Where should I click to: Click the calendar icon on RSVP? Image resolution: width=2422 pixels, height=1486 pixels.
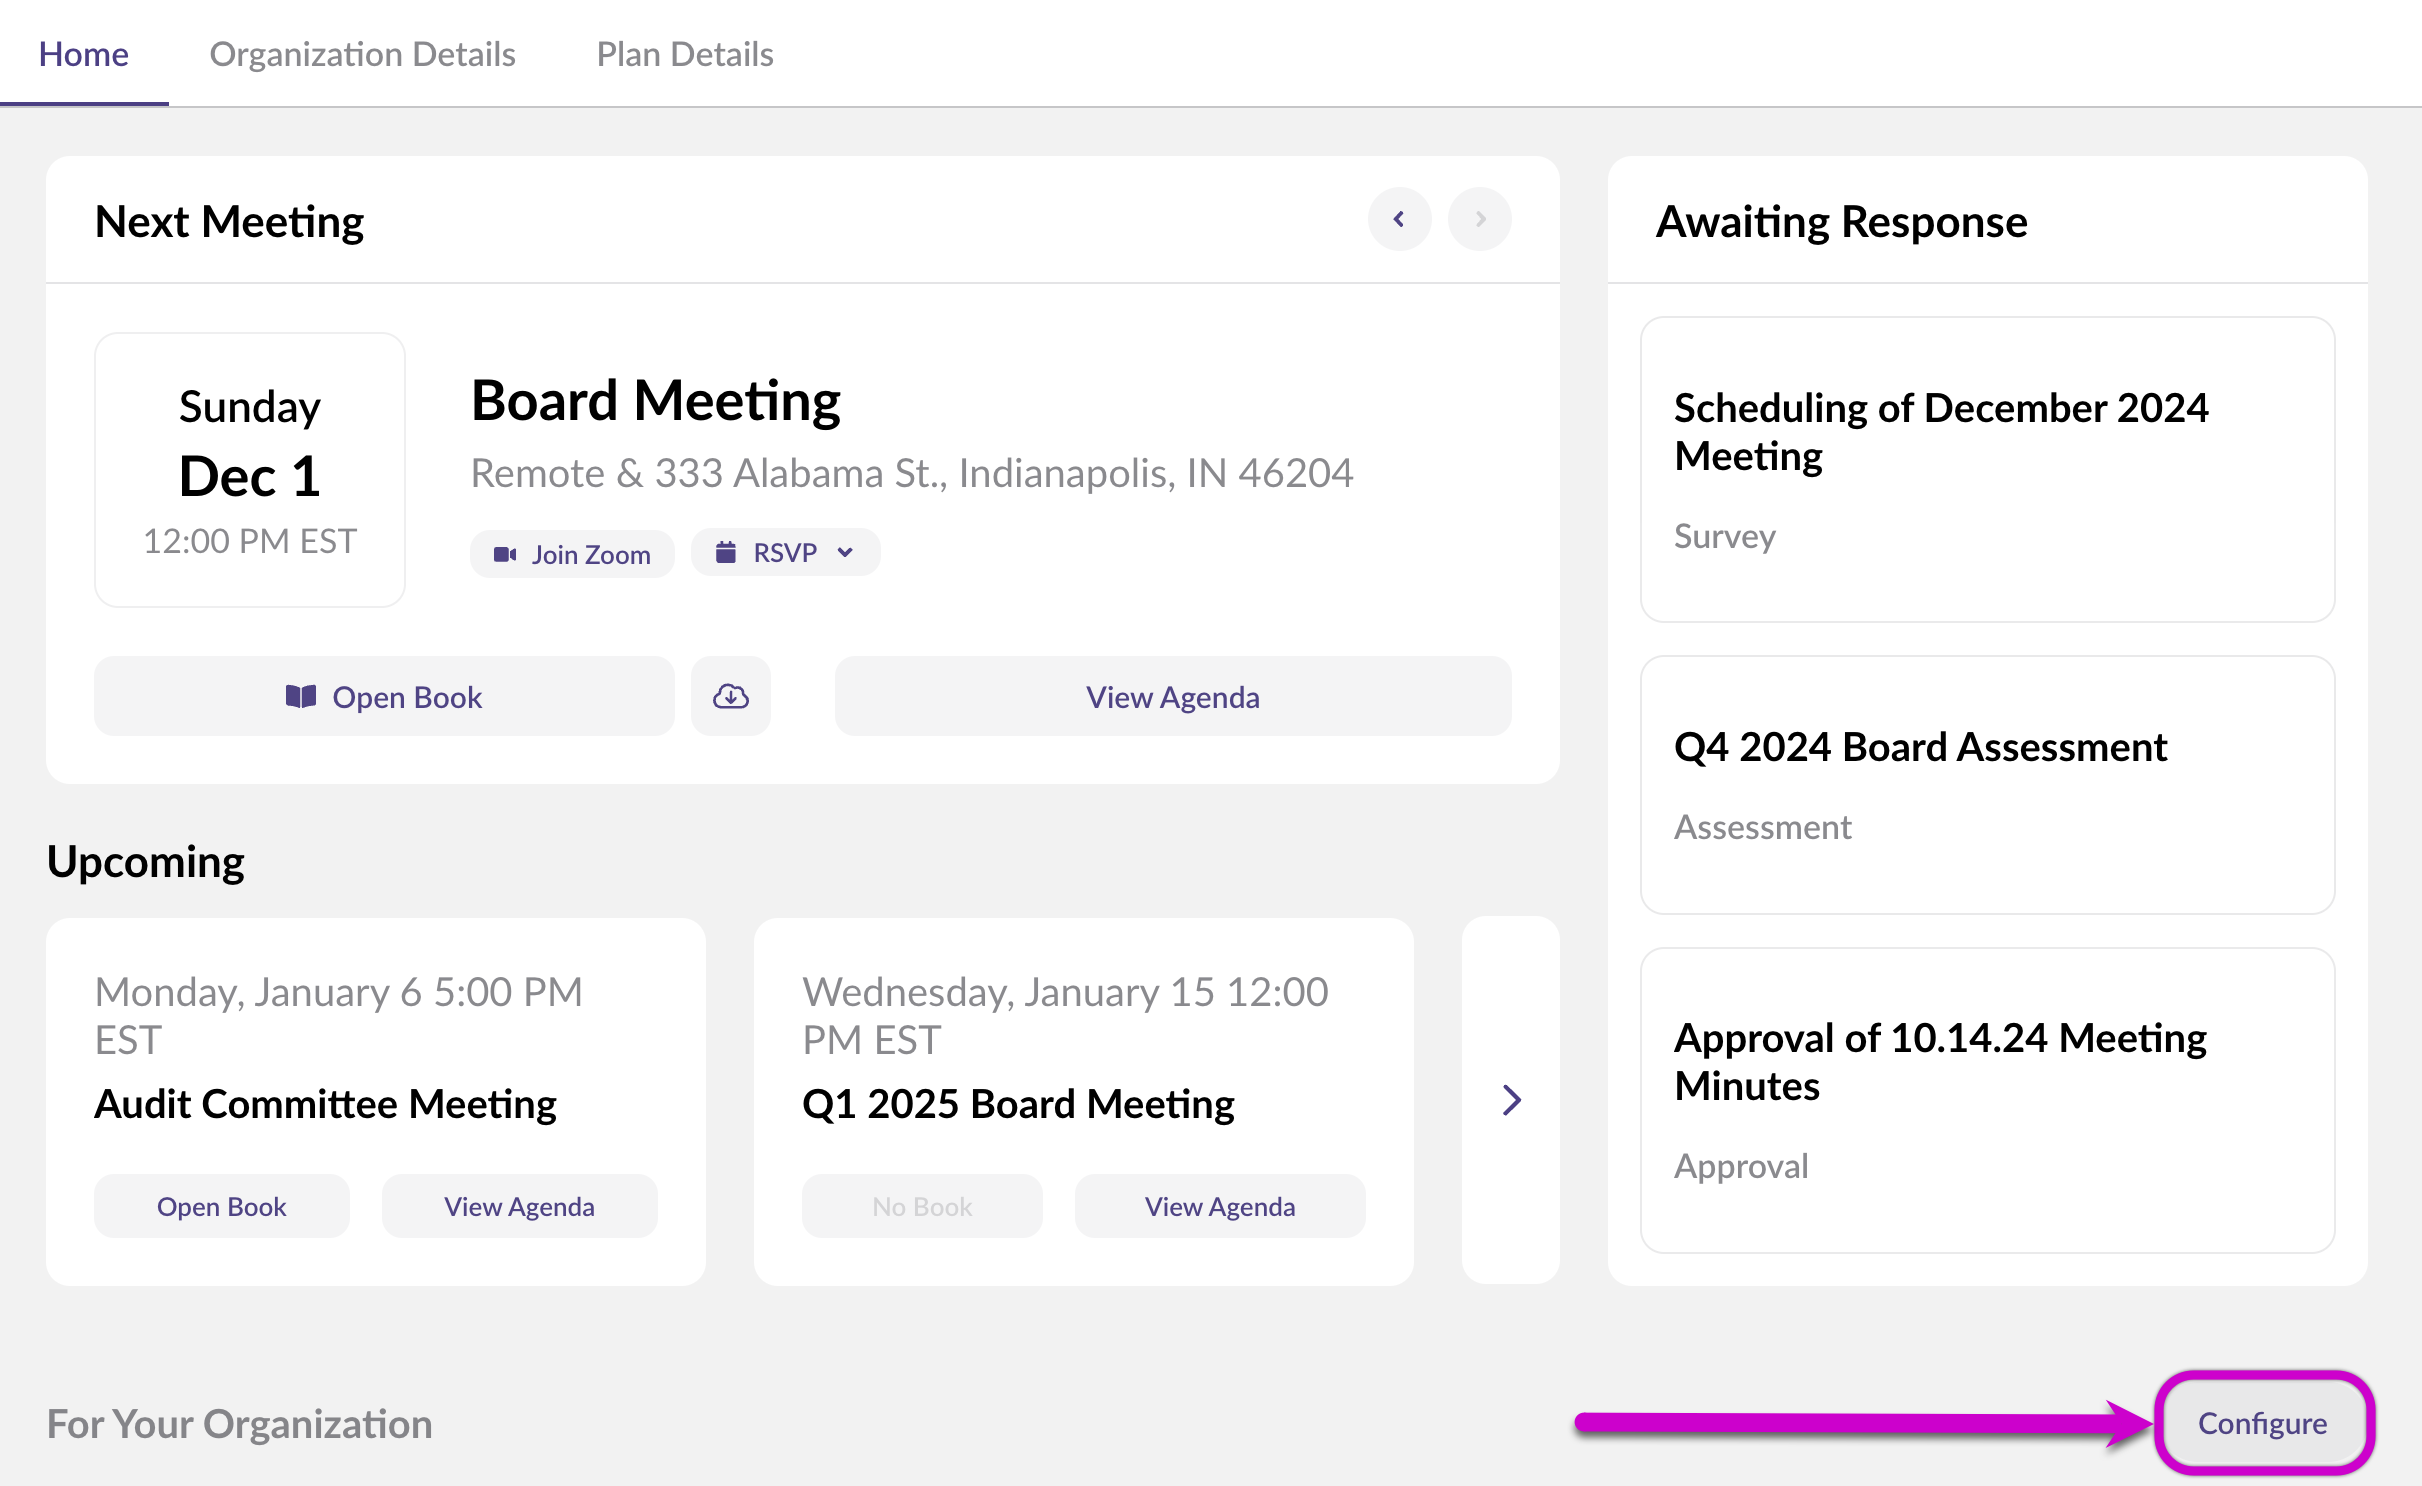pyautogui.click(x=726, y=552)
